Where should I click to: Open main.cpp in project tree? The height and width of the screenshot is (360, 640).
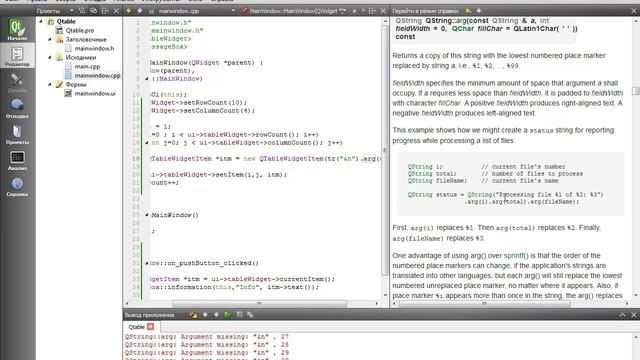[x=87, y=67]
